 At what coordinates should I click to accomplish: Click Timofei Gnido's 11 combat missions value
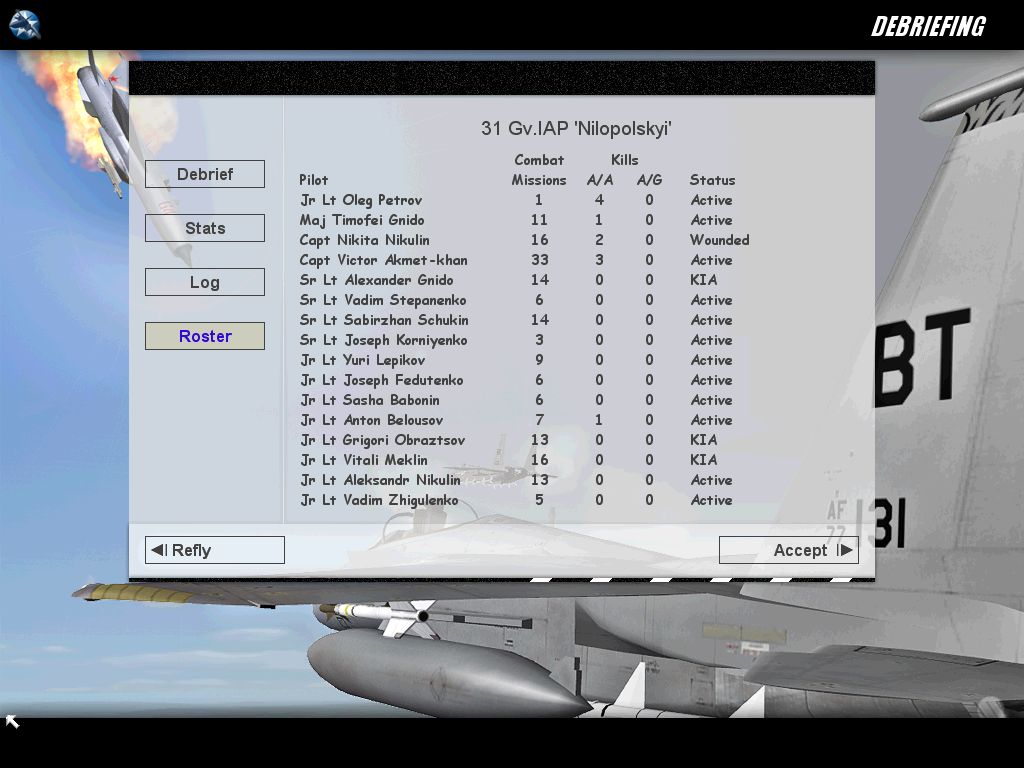539,220
